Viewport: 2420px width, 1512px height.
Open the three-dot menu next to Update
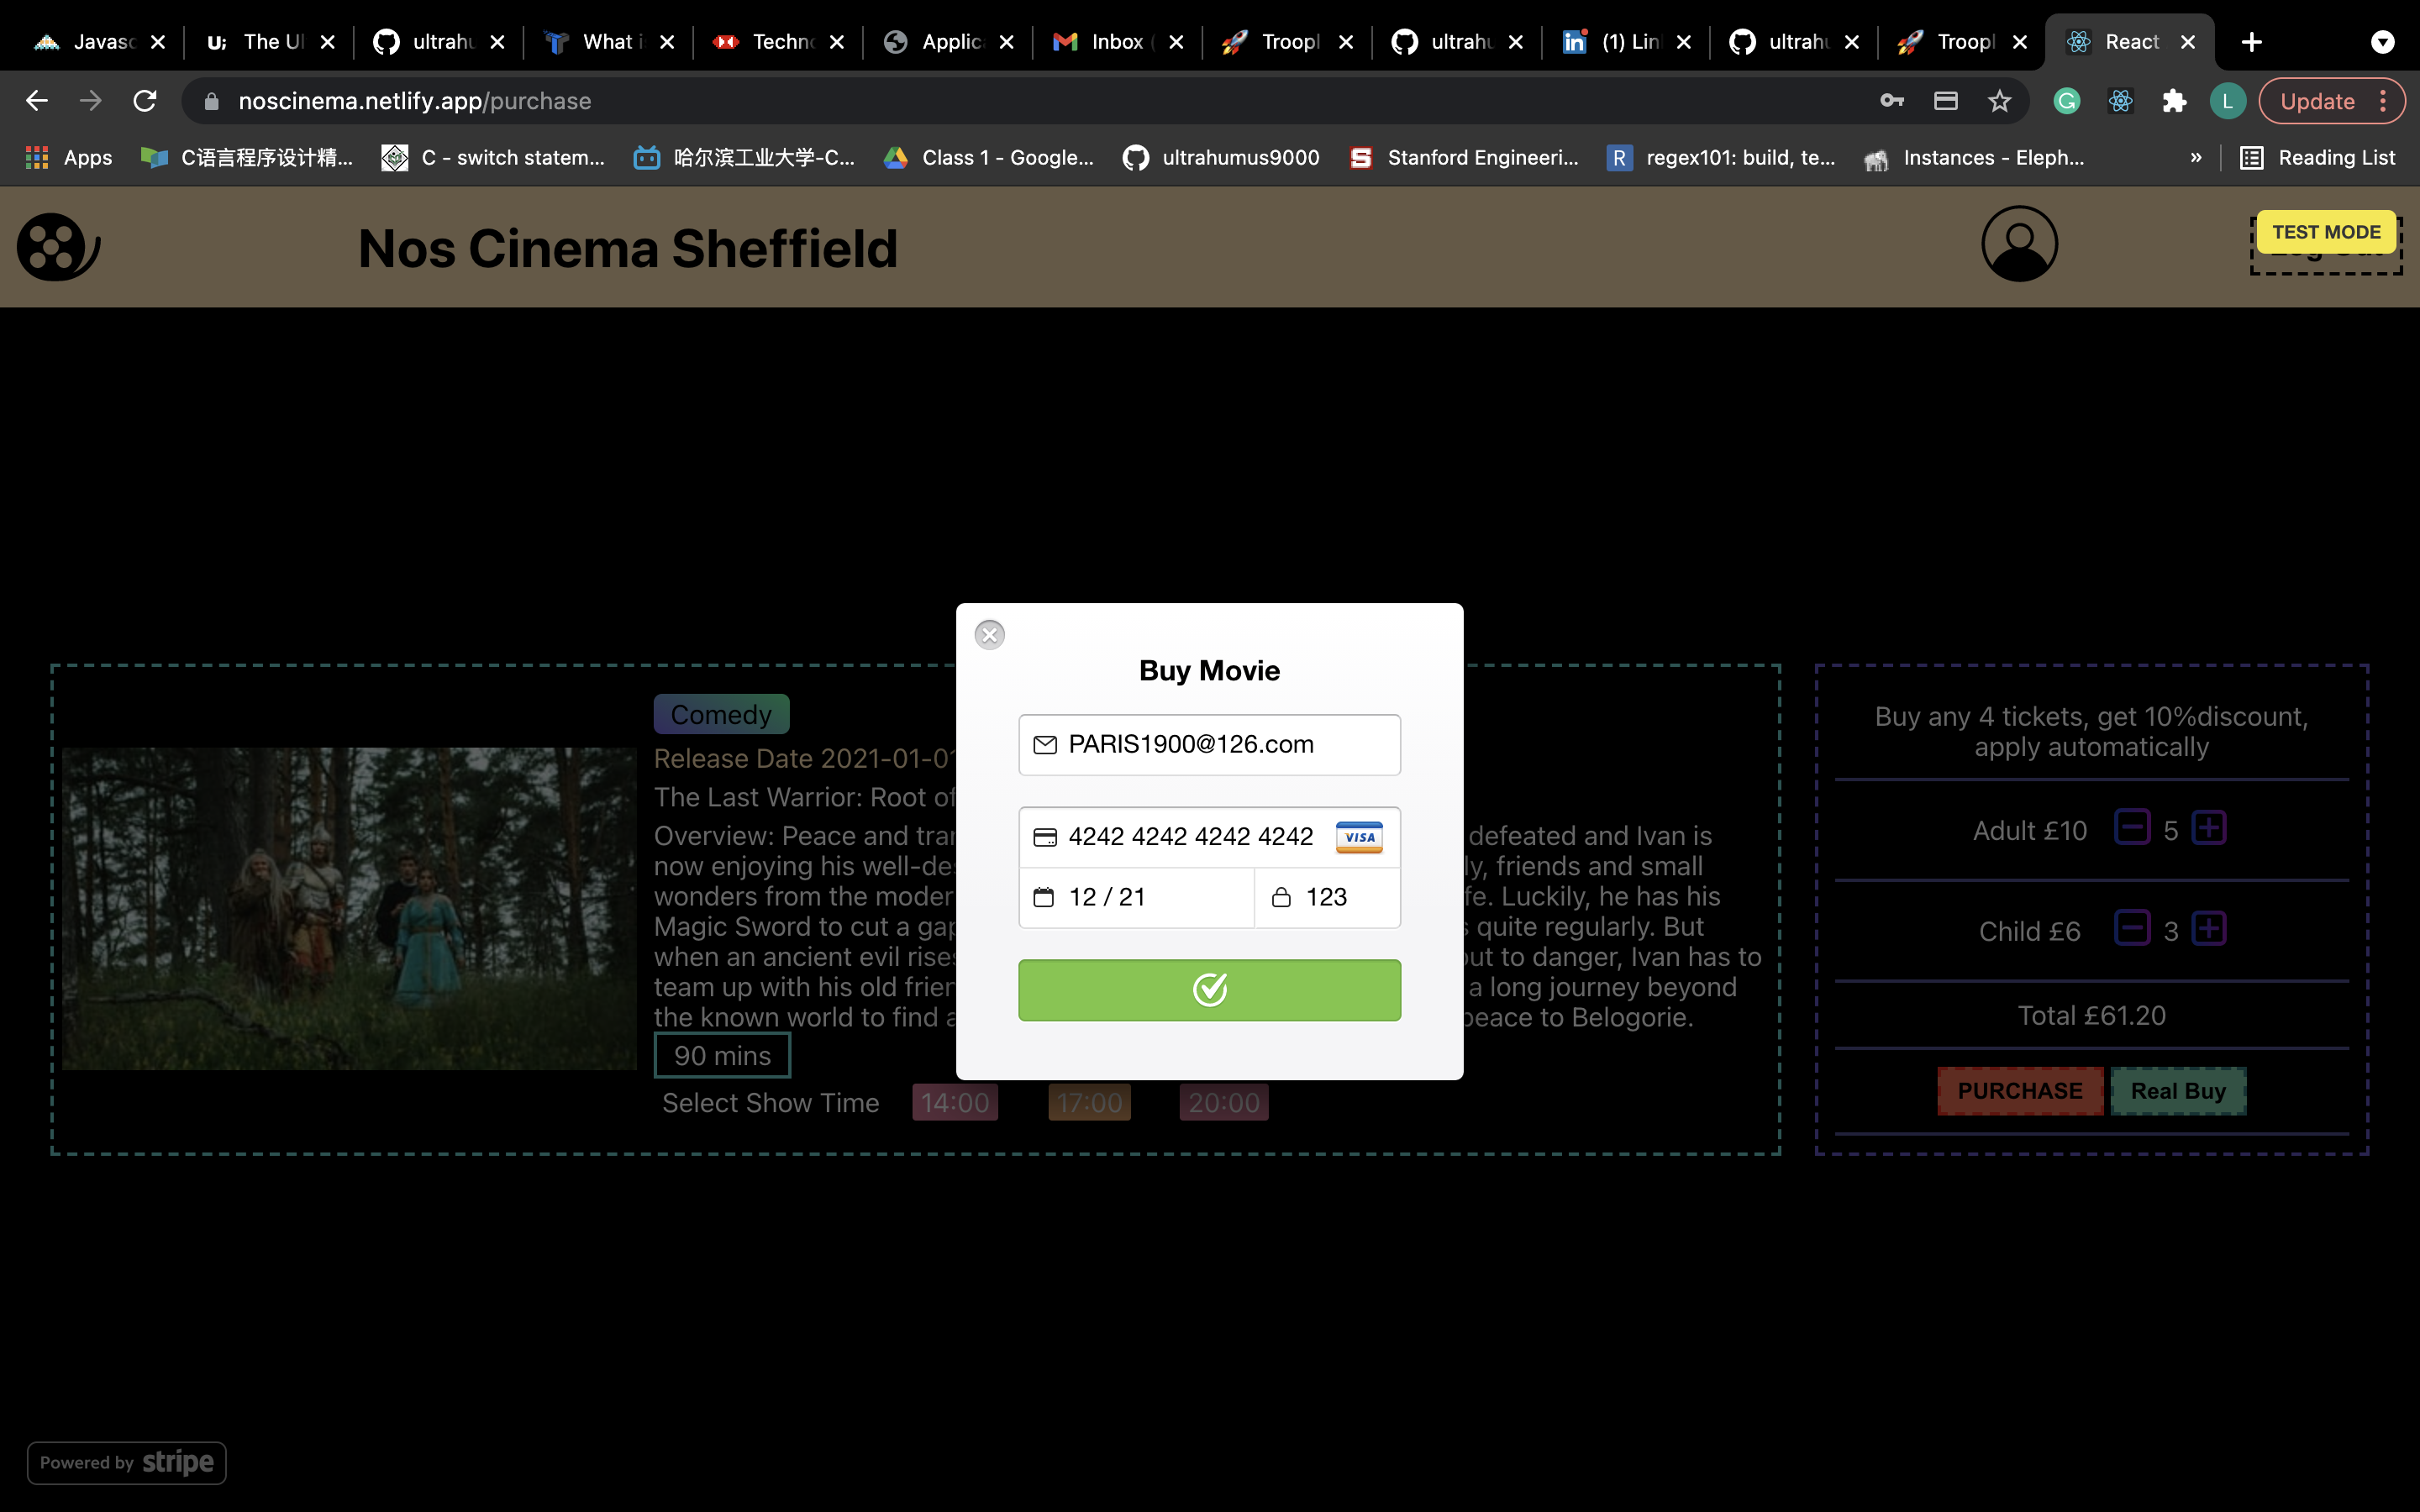2383,100
